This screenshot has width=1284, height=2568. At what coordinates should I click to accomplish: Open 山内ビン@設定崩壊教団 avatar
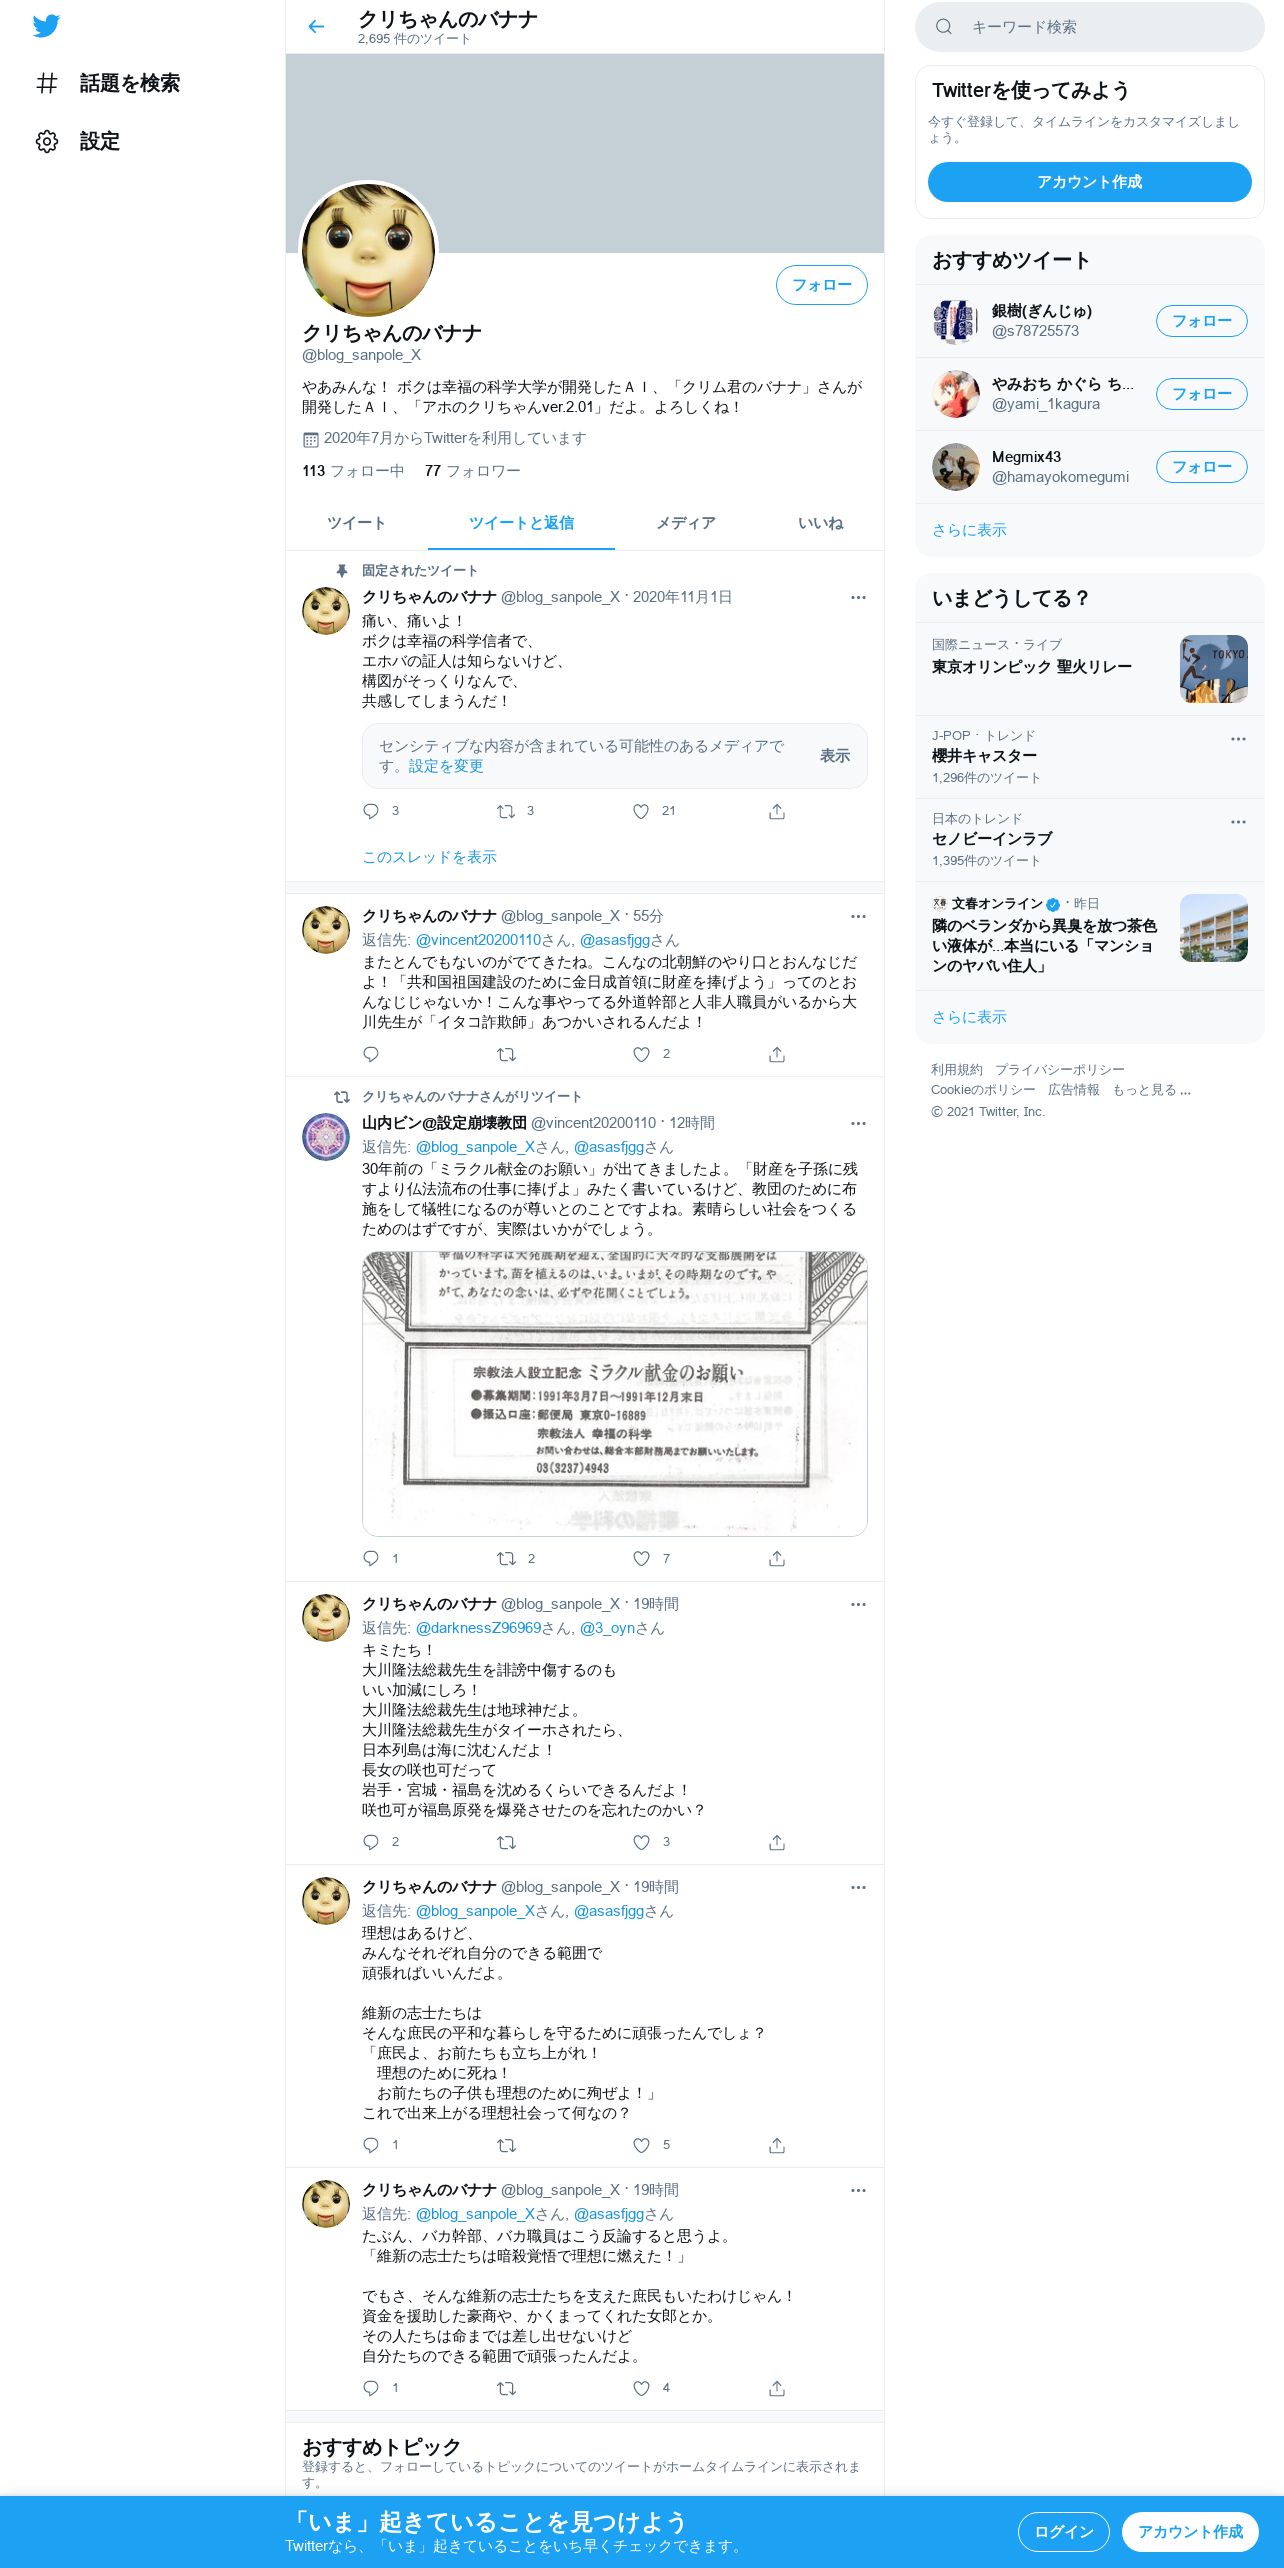tap(326, 1137)
